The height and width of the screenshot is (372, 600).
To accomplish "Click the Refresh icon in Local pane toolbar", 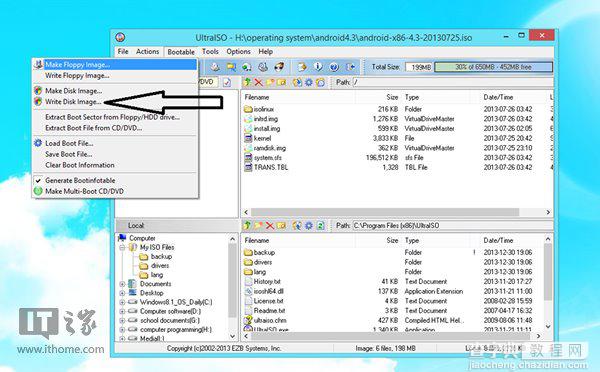I will coord(321,225).
